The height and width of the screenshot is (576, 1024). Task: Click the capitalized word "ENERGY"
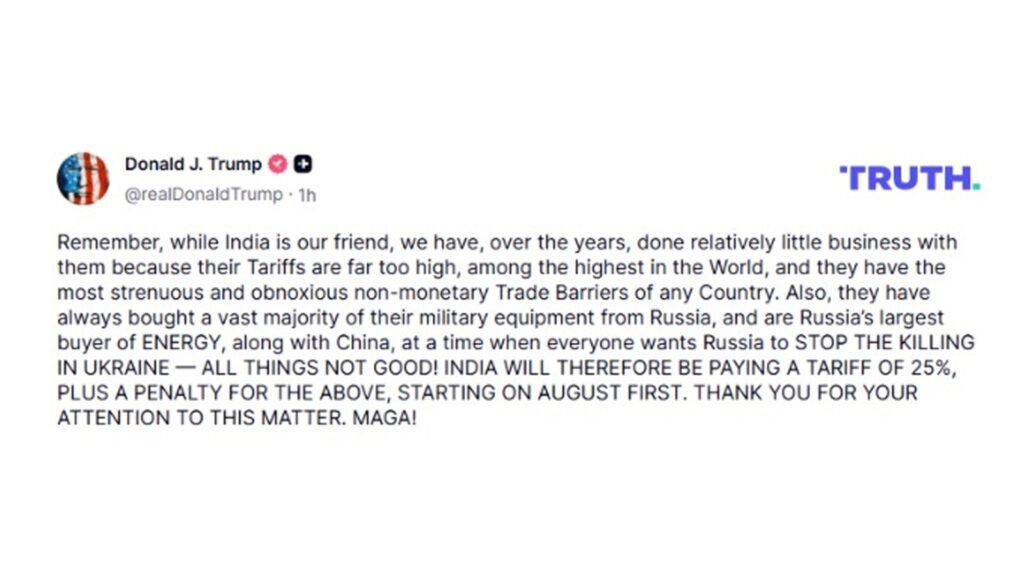(182, 343)
